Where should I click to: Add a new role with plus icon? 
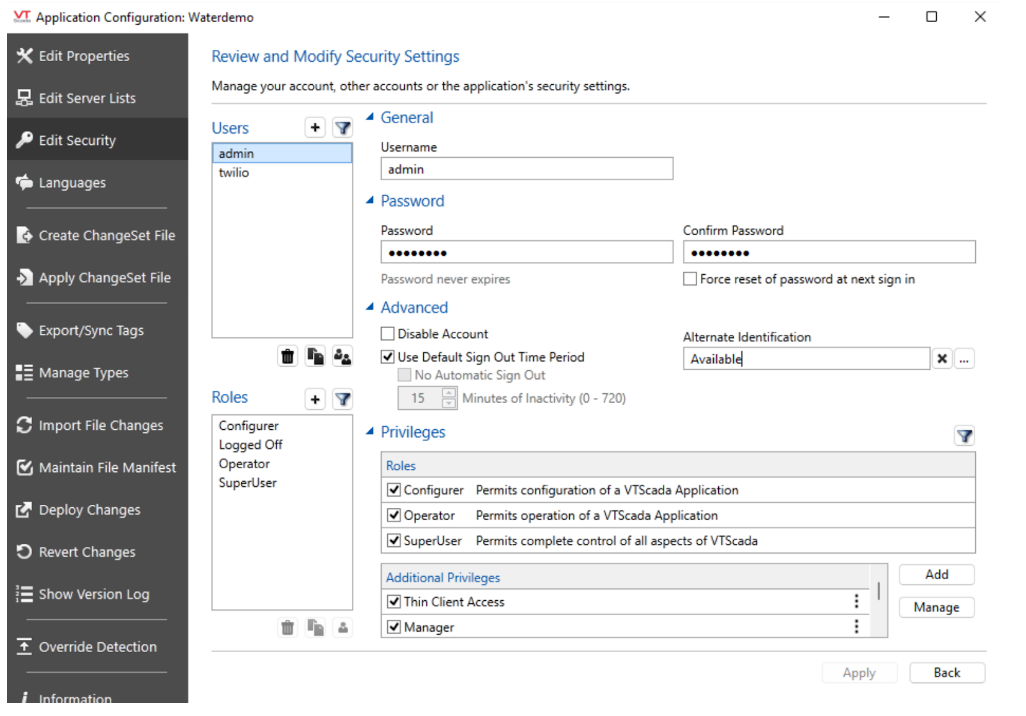[315, 399]
